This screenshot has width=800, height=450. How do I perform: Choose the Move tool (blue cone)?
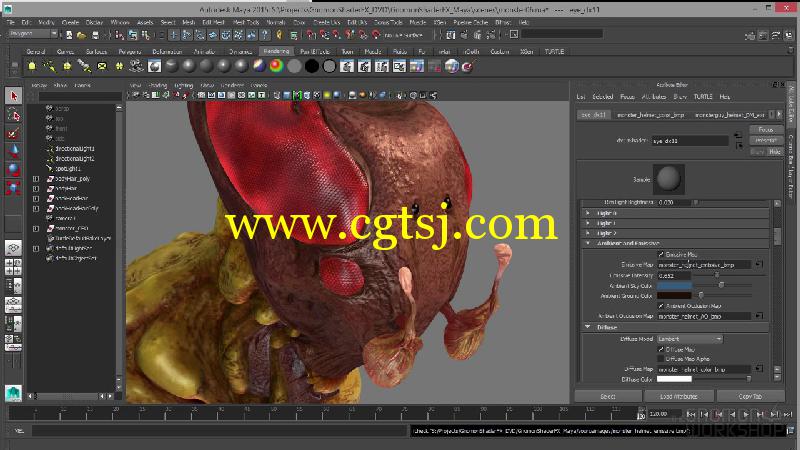(x=13, y=152)
